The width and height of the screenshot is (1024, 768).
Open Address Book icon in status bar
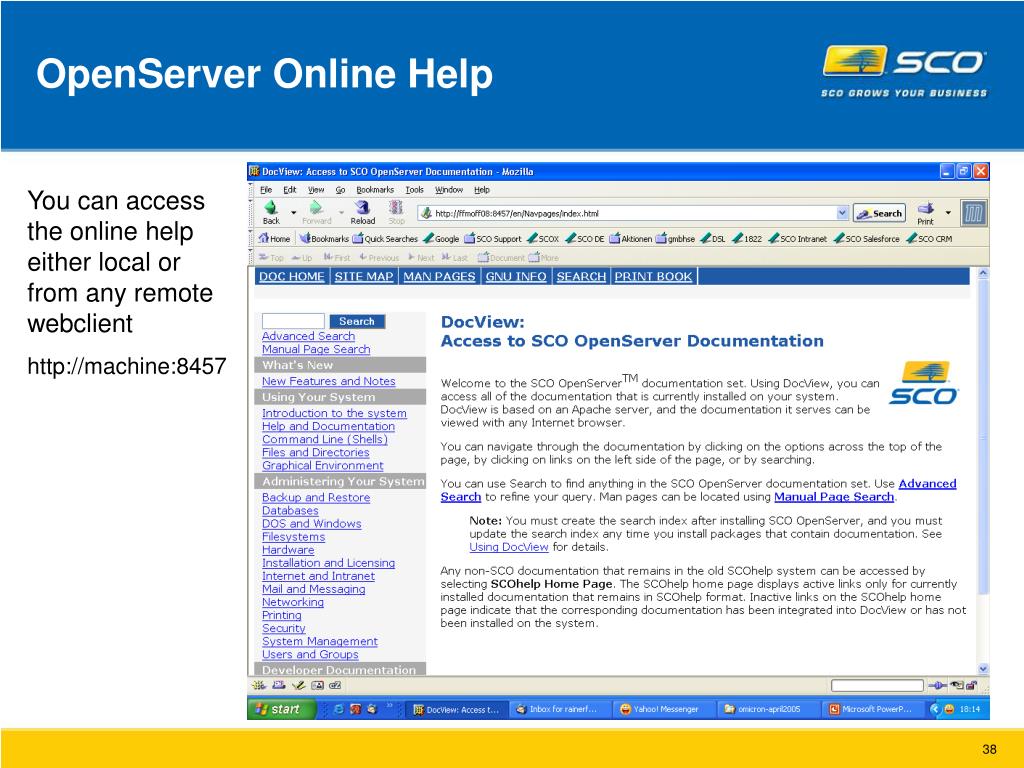pos(317,685)
